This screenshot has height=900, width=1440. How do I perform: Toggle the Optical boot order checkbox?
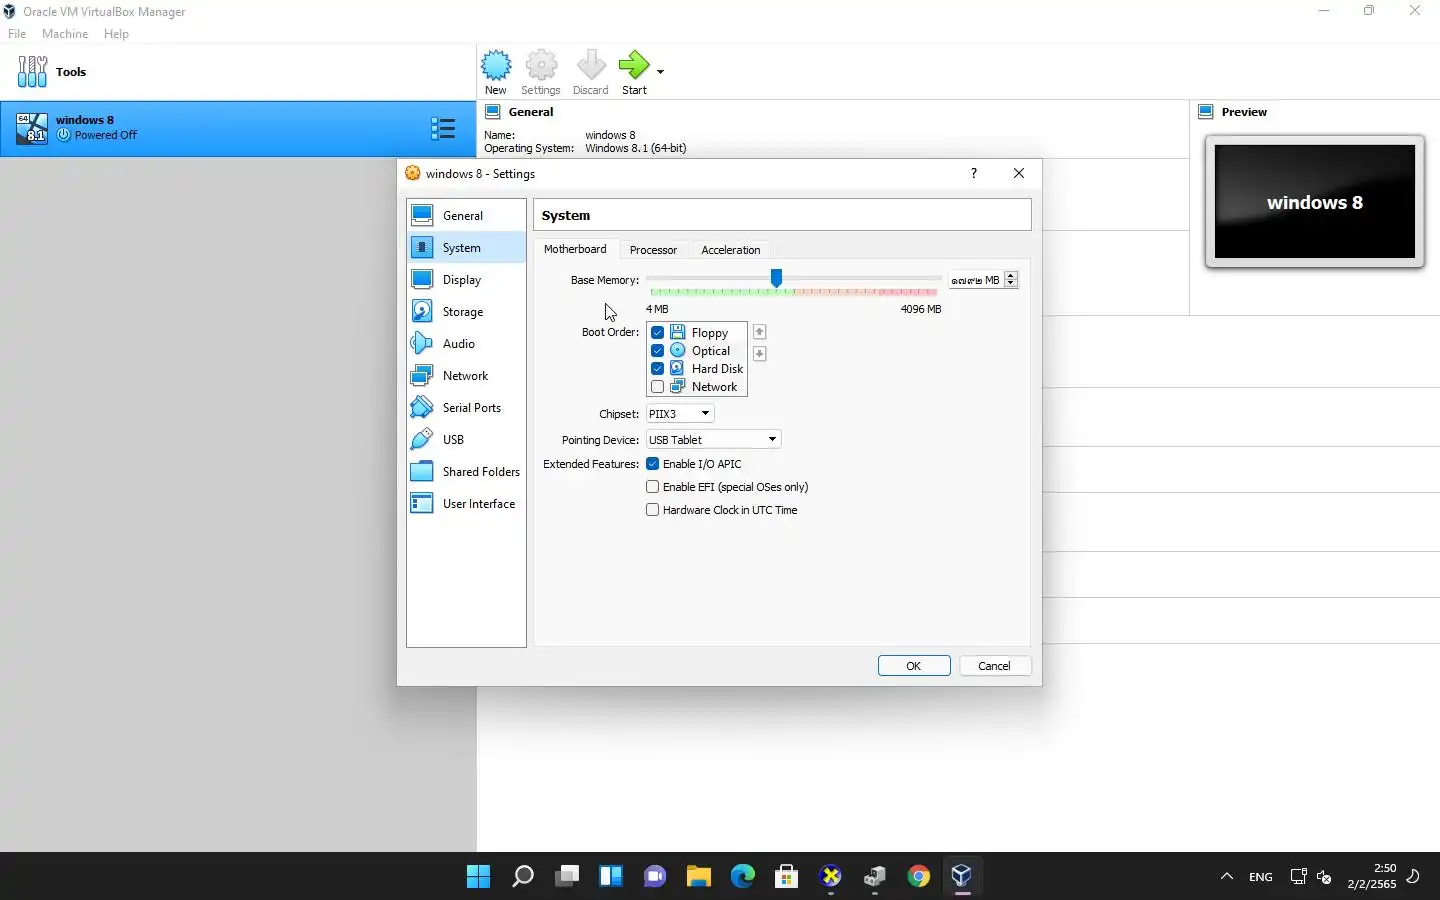coord(657,351)
